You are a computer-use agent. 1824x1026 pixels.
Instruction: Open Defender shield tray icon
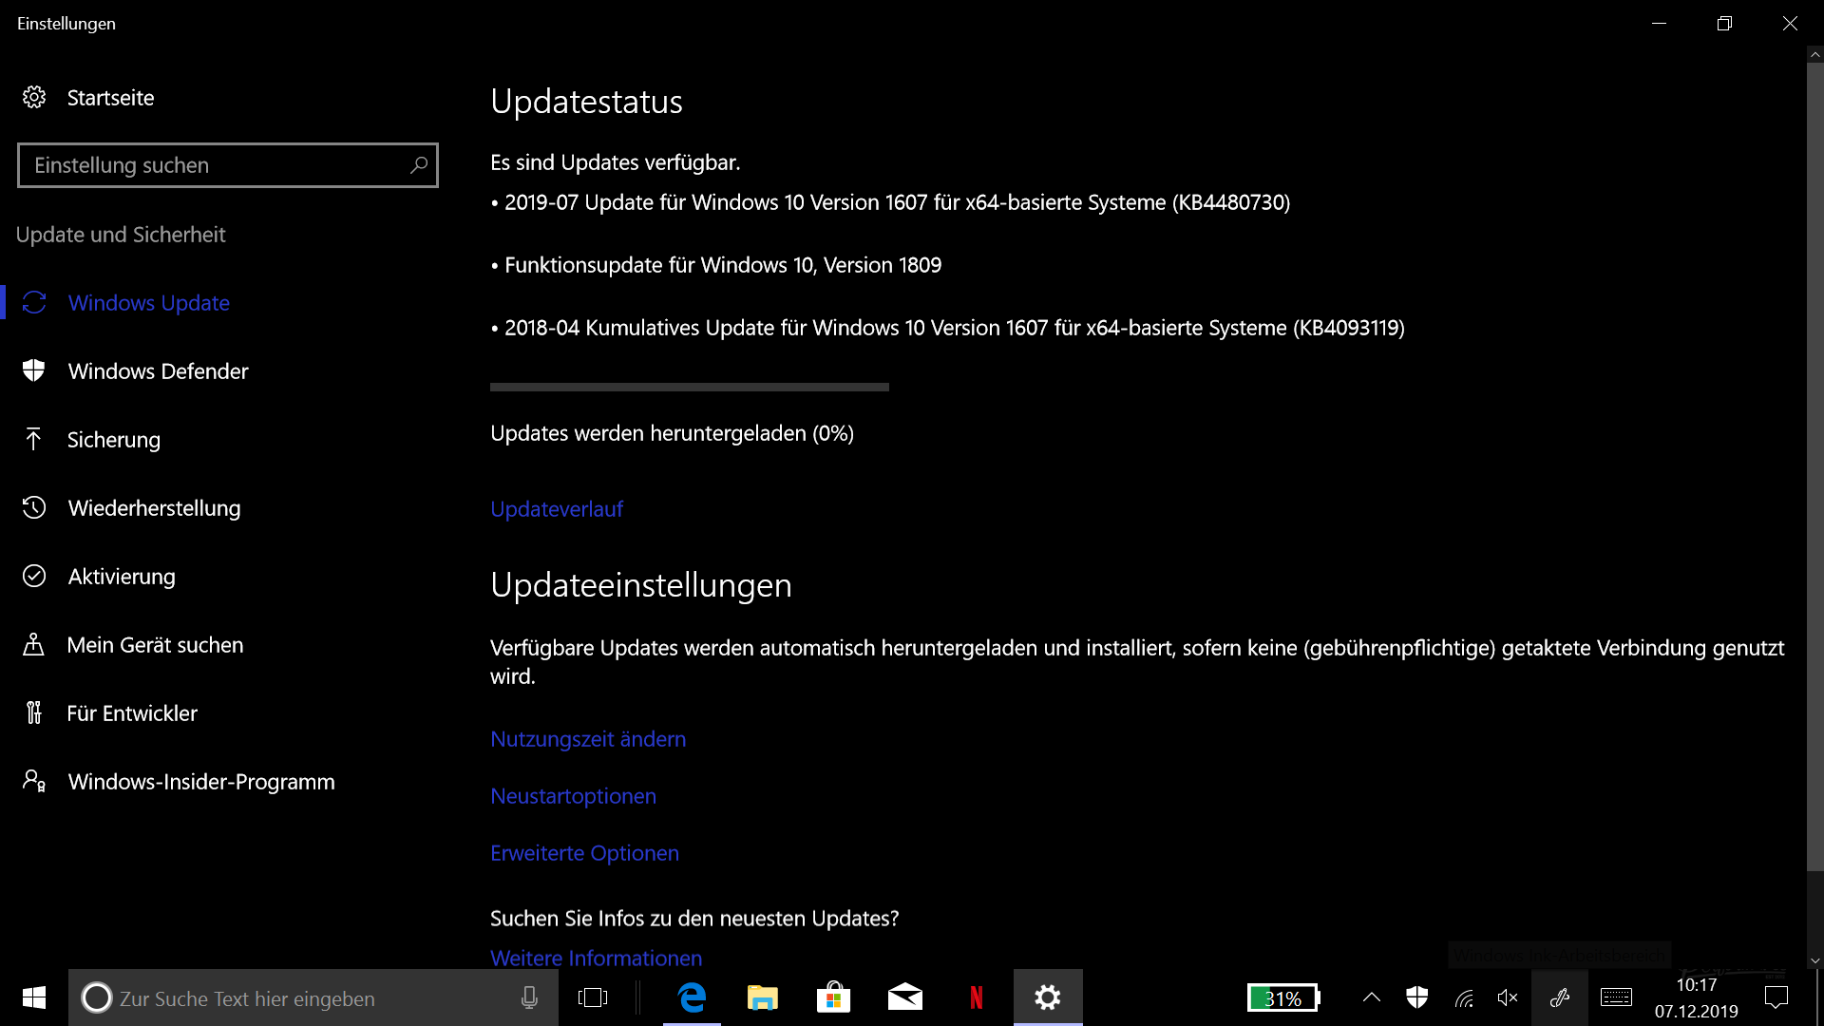pos(1417,997)
